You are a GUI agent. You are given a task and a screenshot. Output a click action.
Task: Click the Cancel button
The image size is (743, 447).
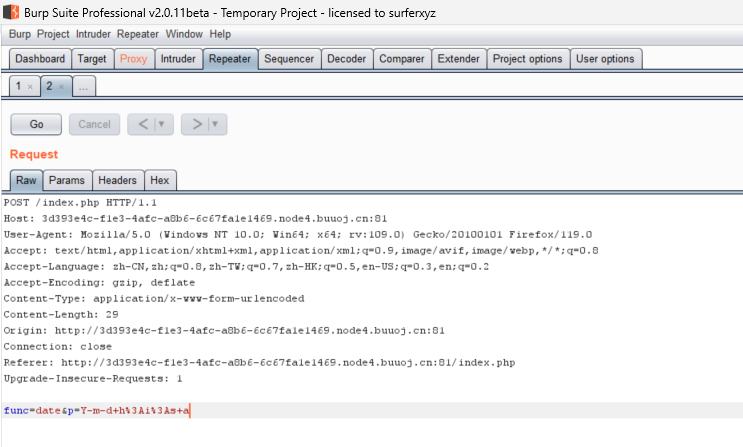point(94,125)
